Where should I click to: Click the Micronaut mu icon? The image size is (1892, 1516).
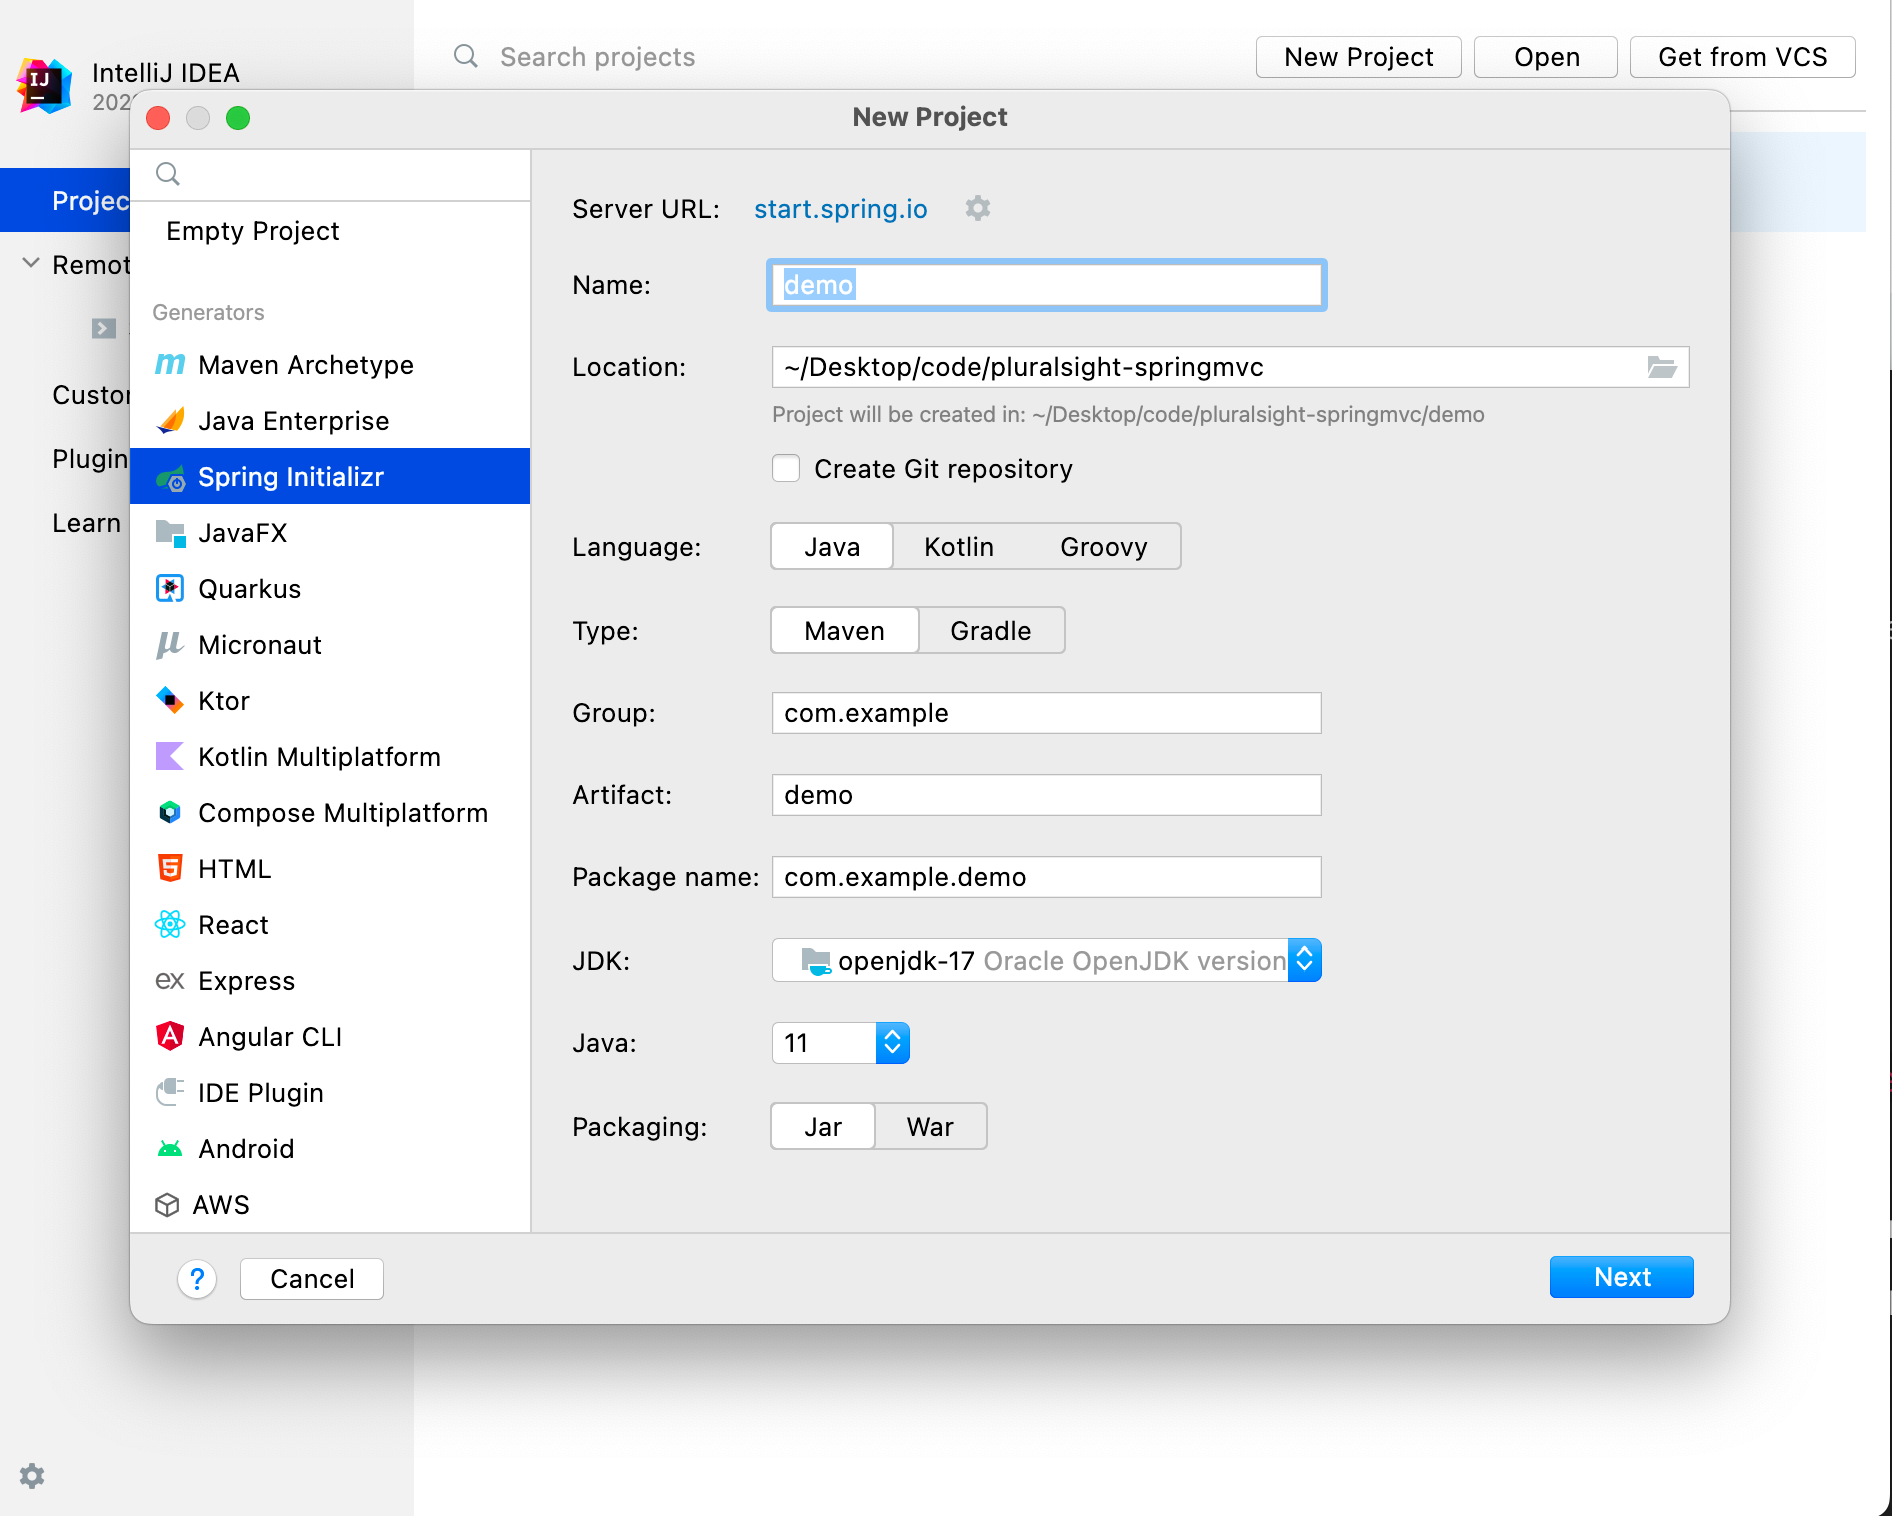(169, 645)
